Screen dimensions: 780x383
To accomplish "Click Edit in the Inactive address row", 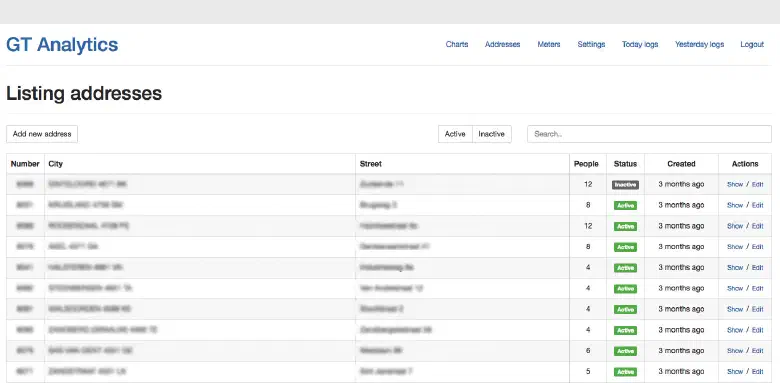I will (757, 185).
